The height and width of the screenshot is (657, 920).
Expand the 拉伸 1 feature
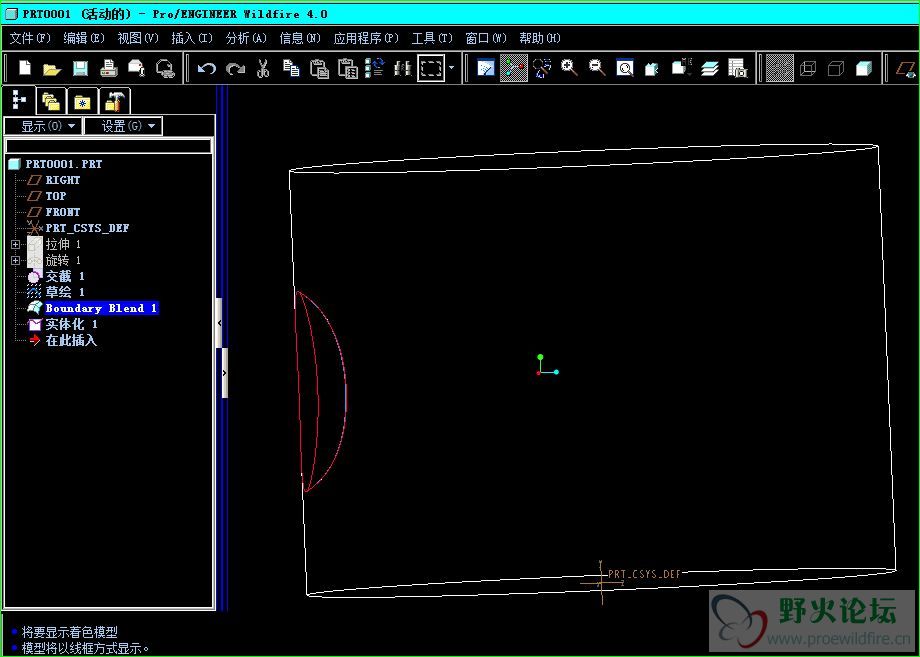pos(15,244)
